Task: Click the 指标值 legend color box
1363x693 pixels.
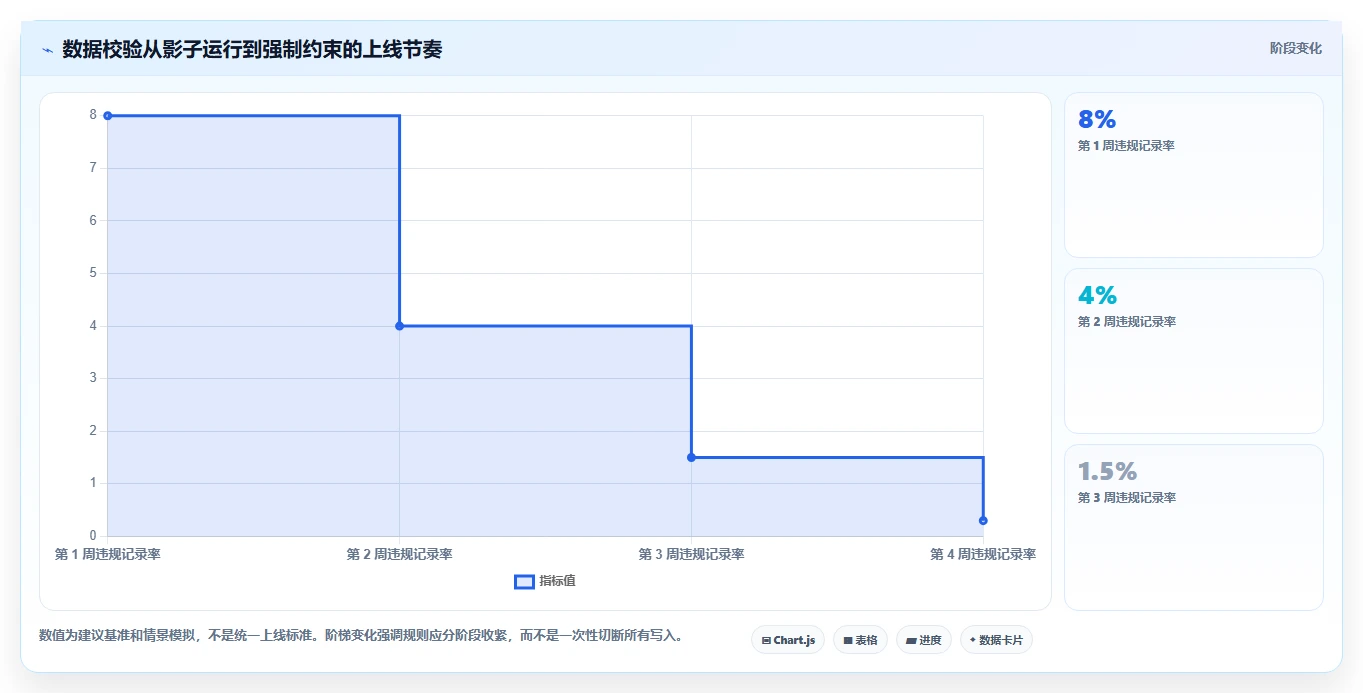Action: click(x=524, y=582)
